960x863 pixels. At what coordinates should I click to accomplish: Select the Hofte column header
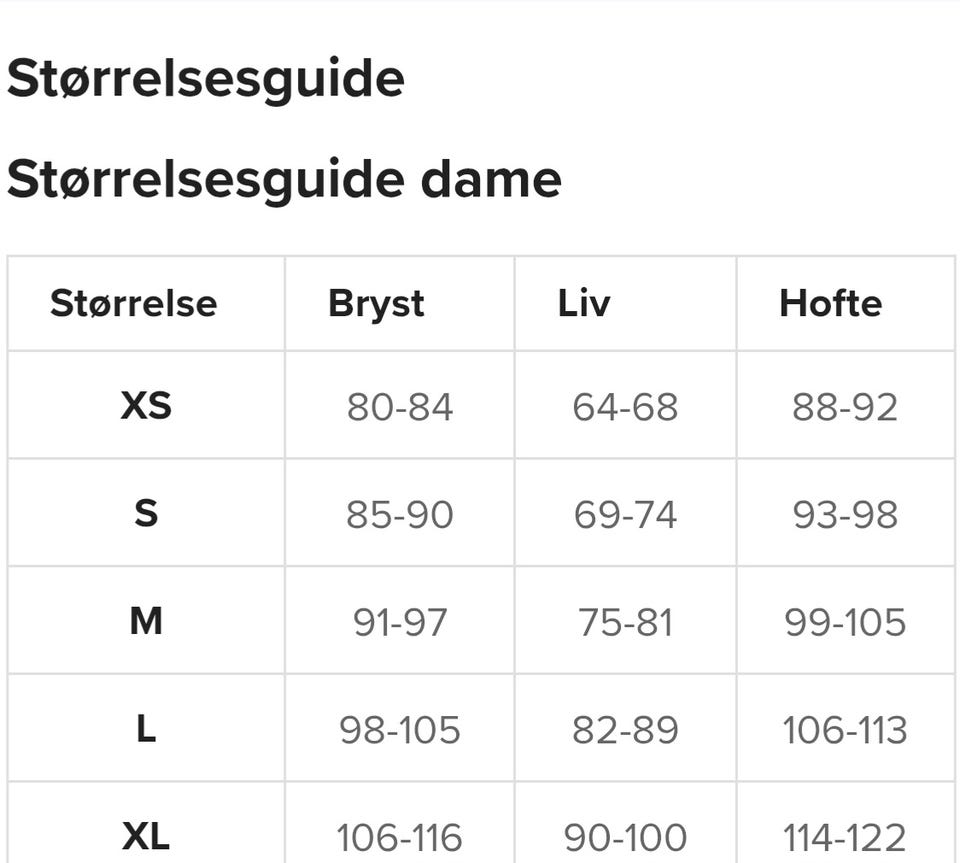[830, 303]
